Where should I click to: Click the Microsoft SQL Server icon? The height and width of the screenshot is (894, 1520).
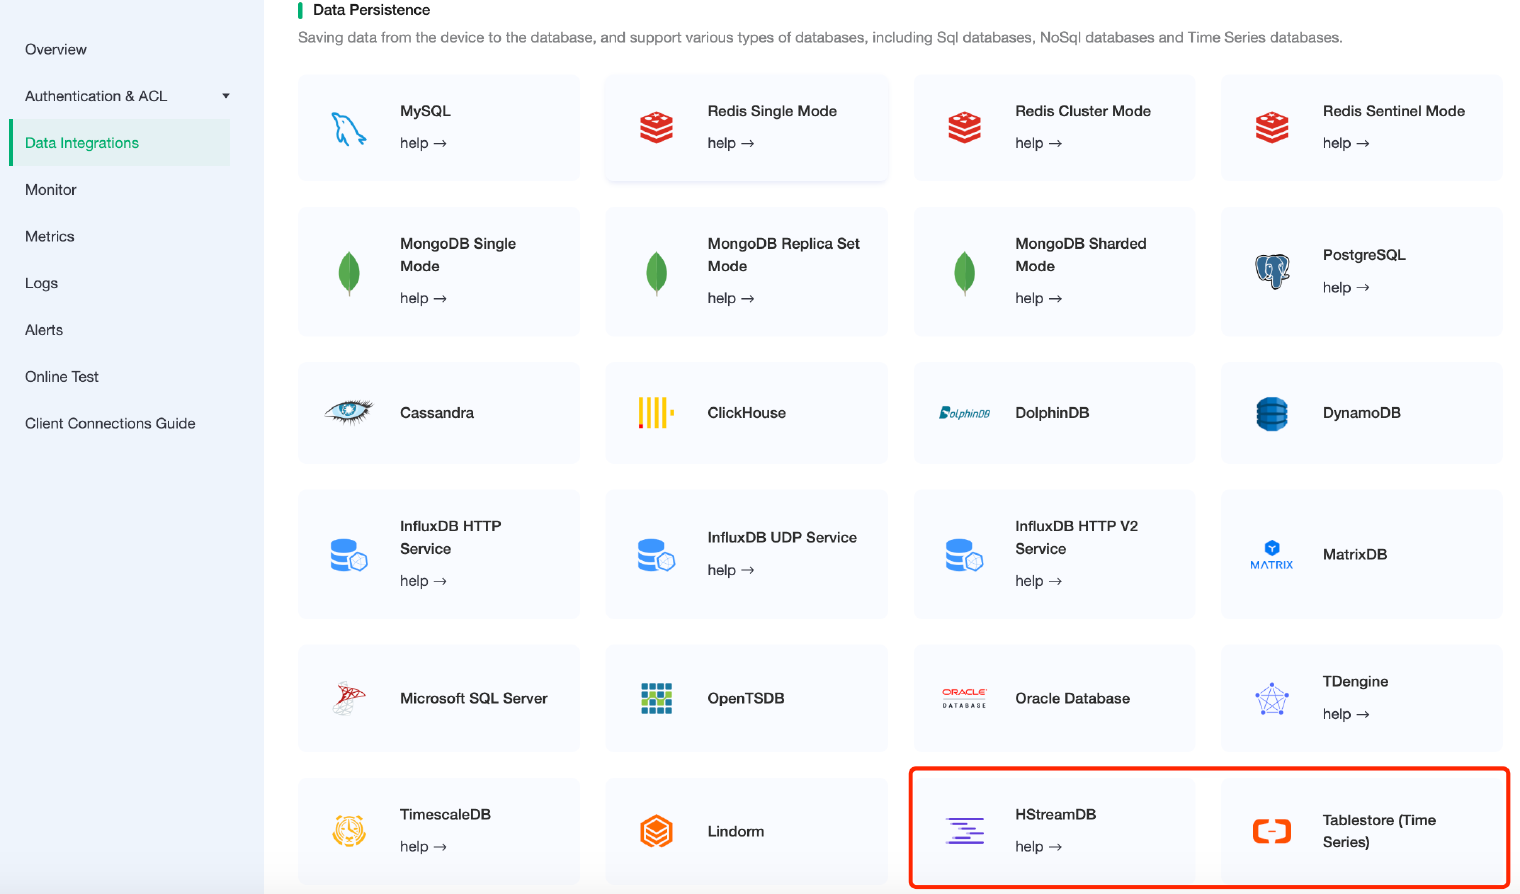[349, 698]
